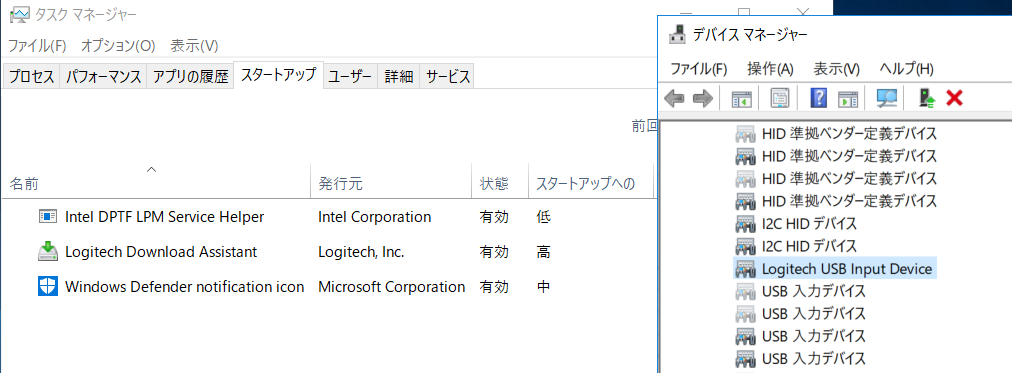1012x373 pixels.
Task: Select the スタートアップ tab
Action: [x=278, y=75]
